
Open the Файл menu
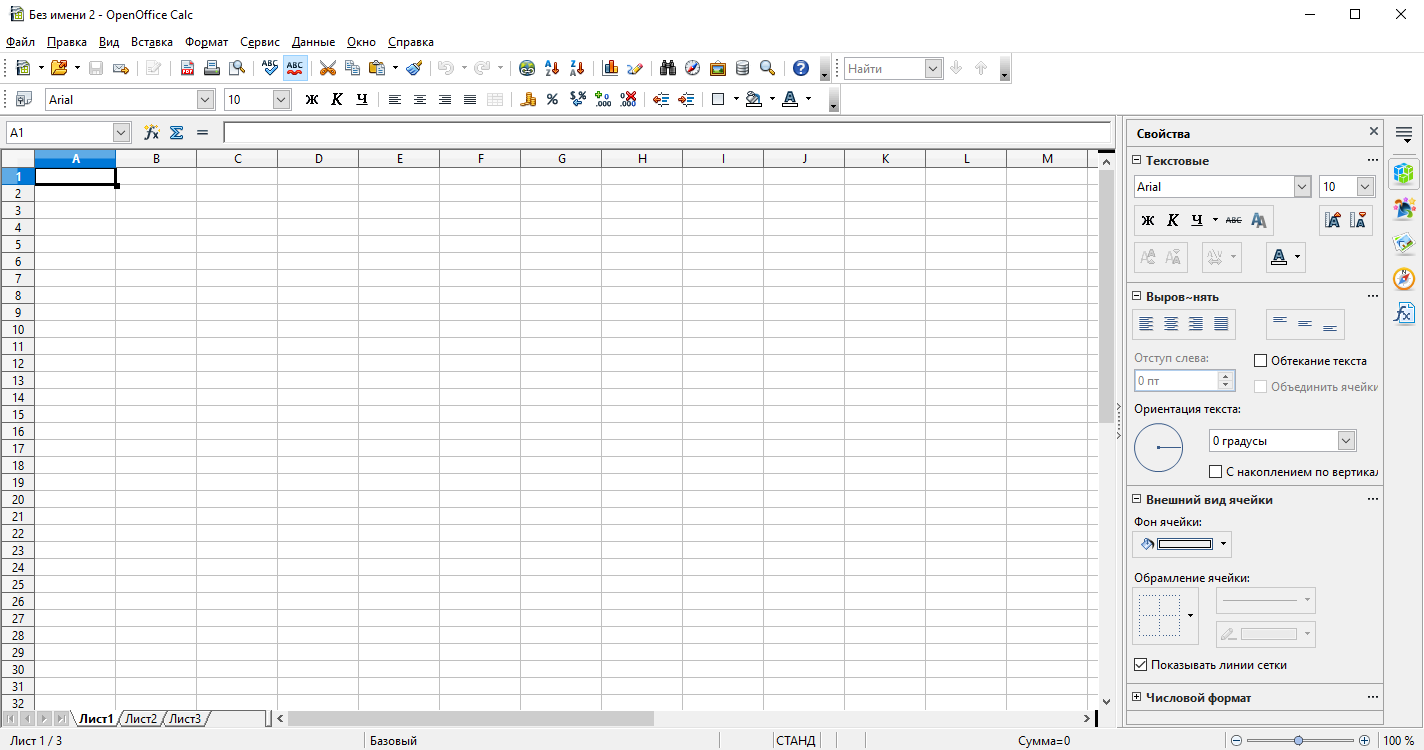coord(20,42)
